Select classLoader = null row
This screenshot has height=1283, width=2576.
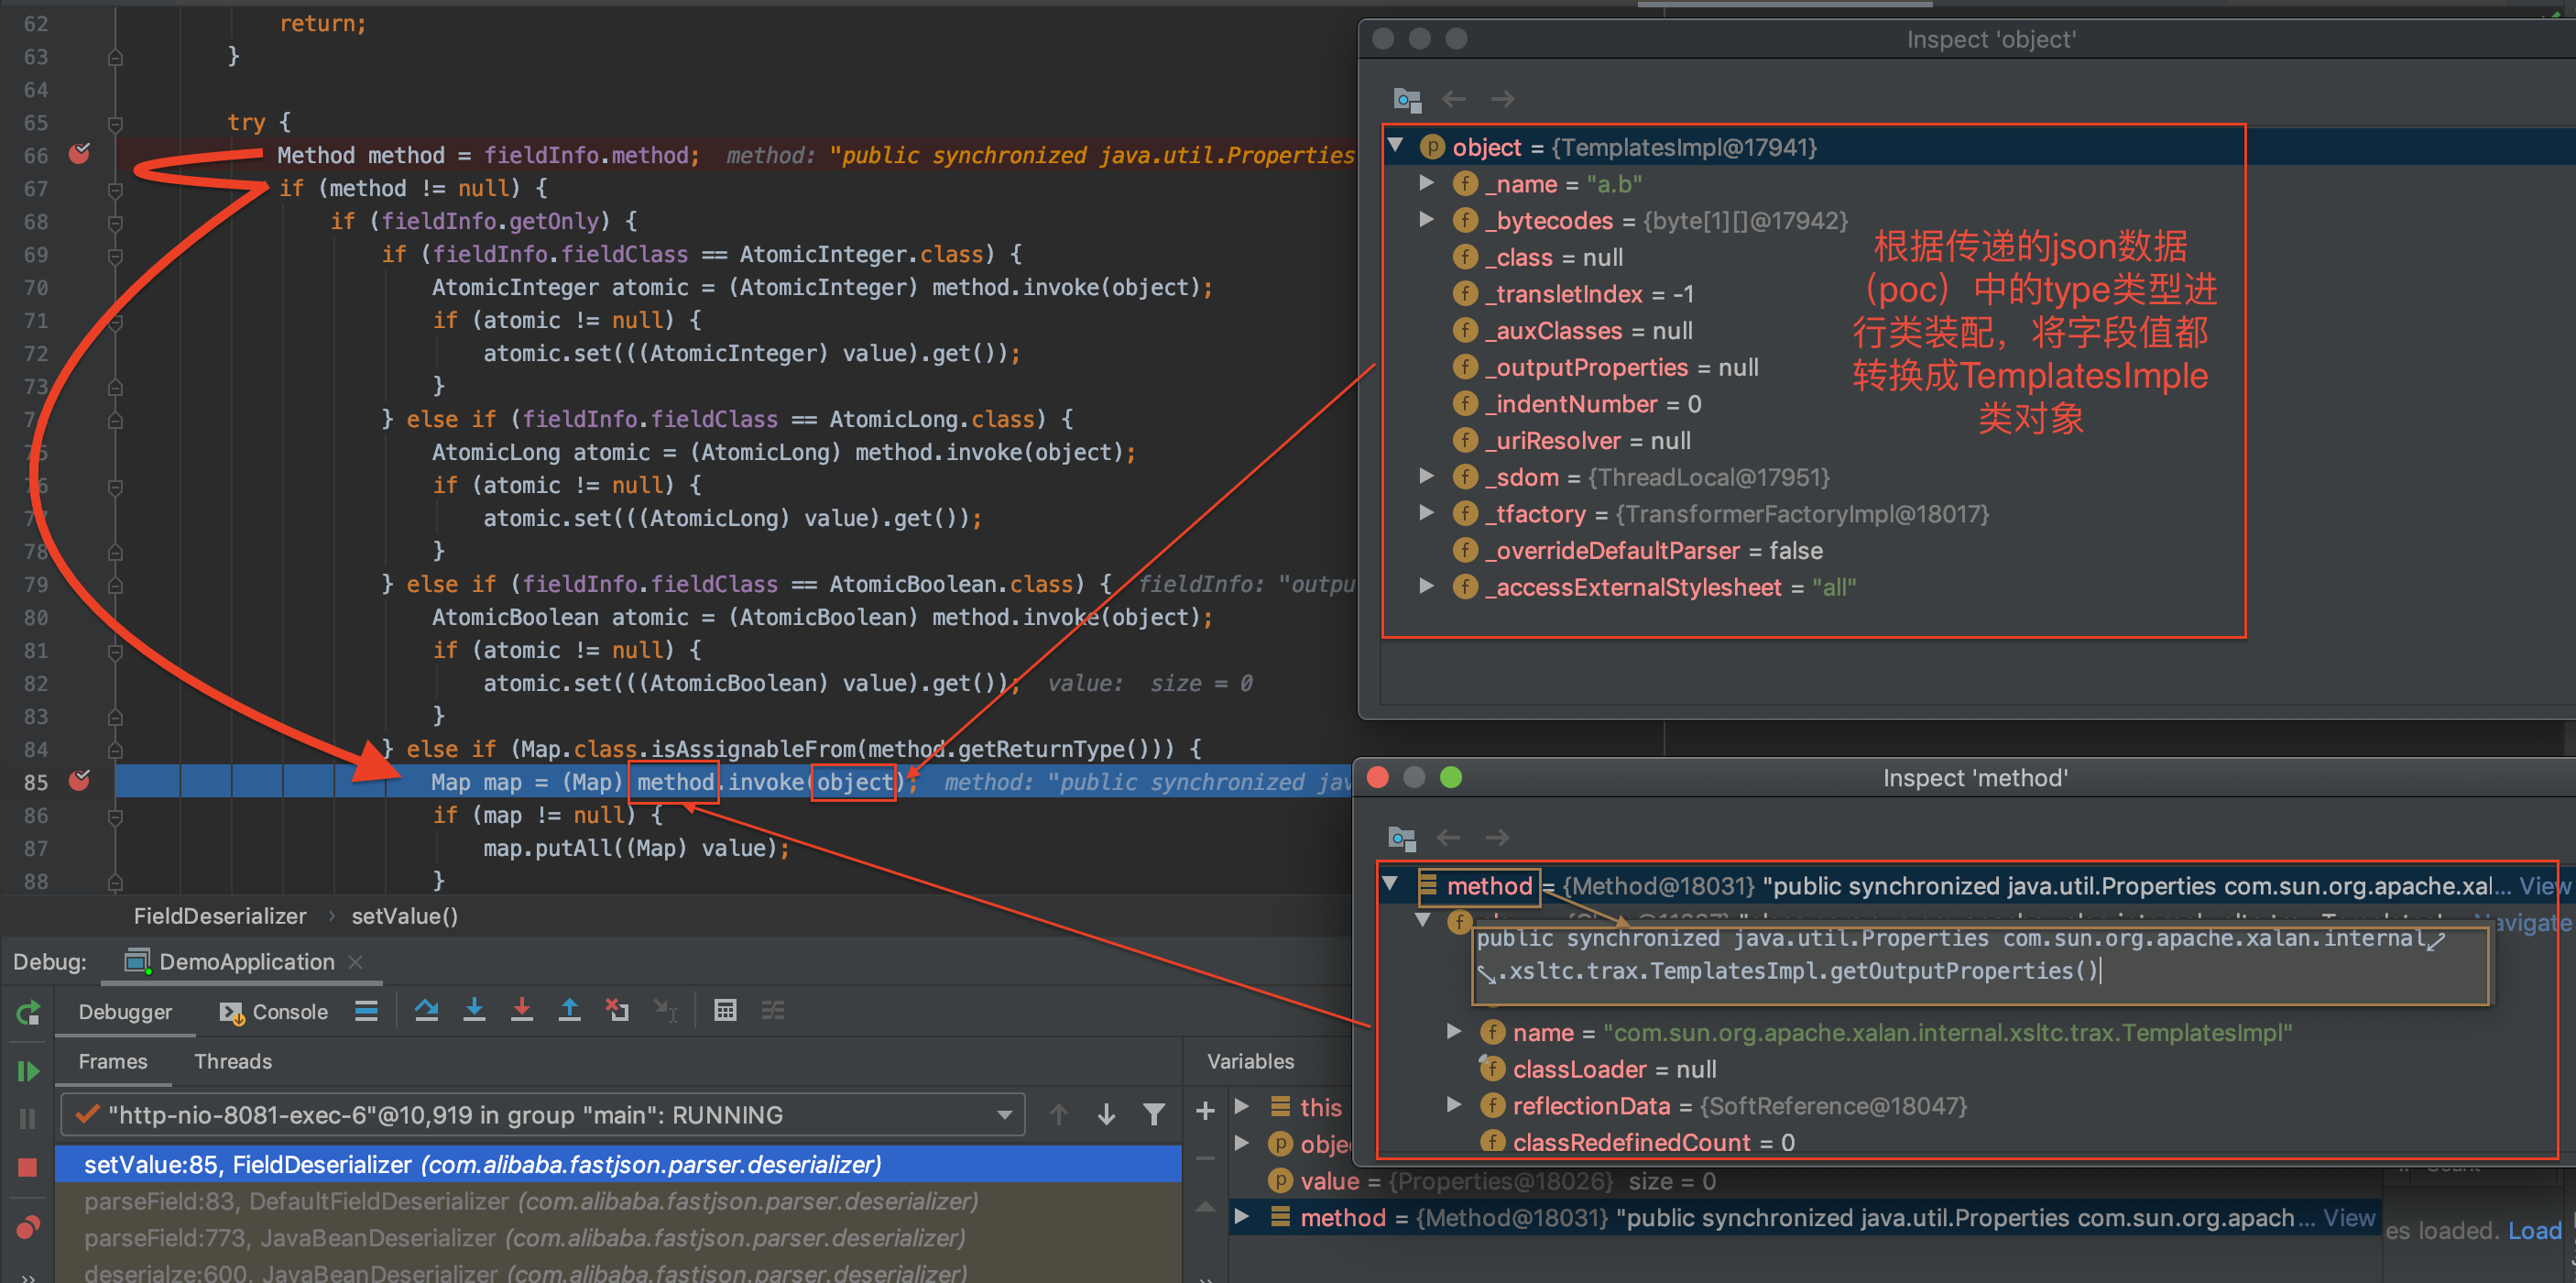click(x=1598, y=1069)
